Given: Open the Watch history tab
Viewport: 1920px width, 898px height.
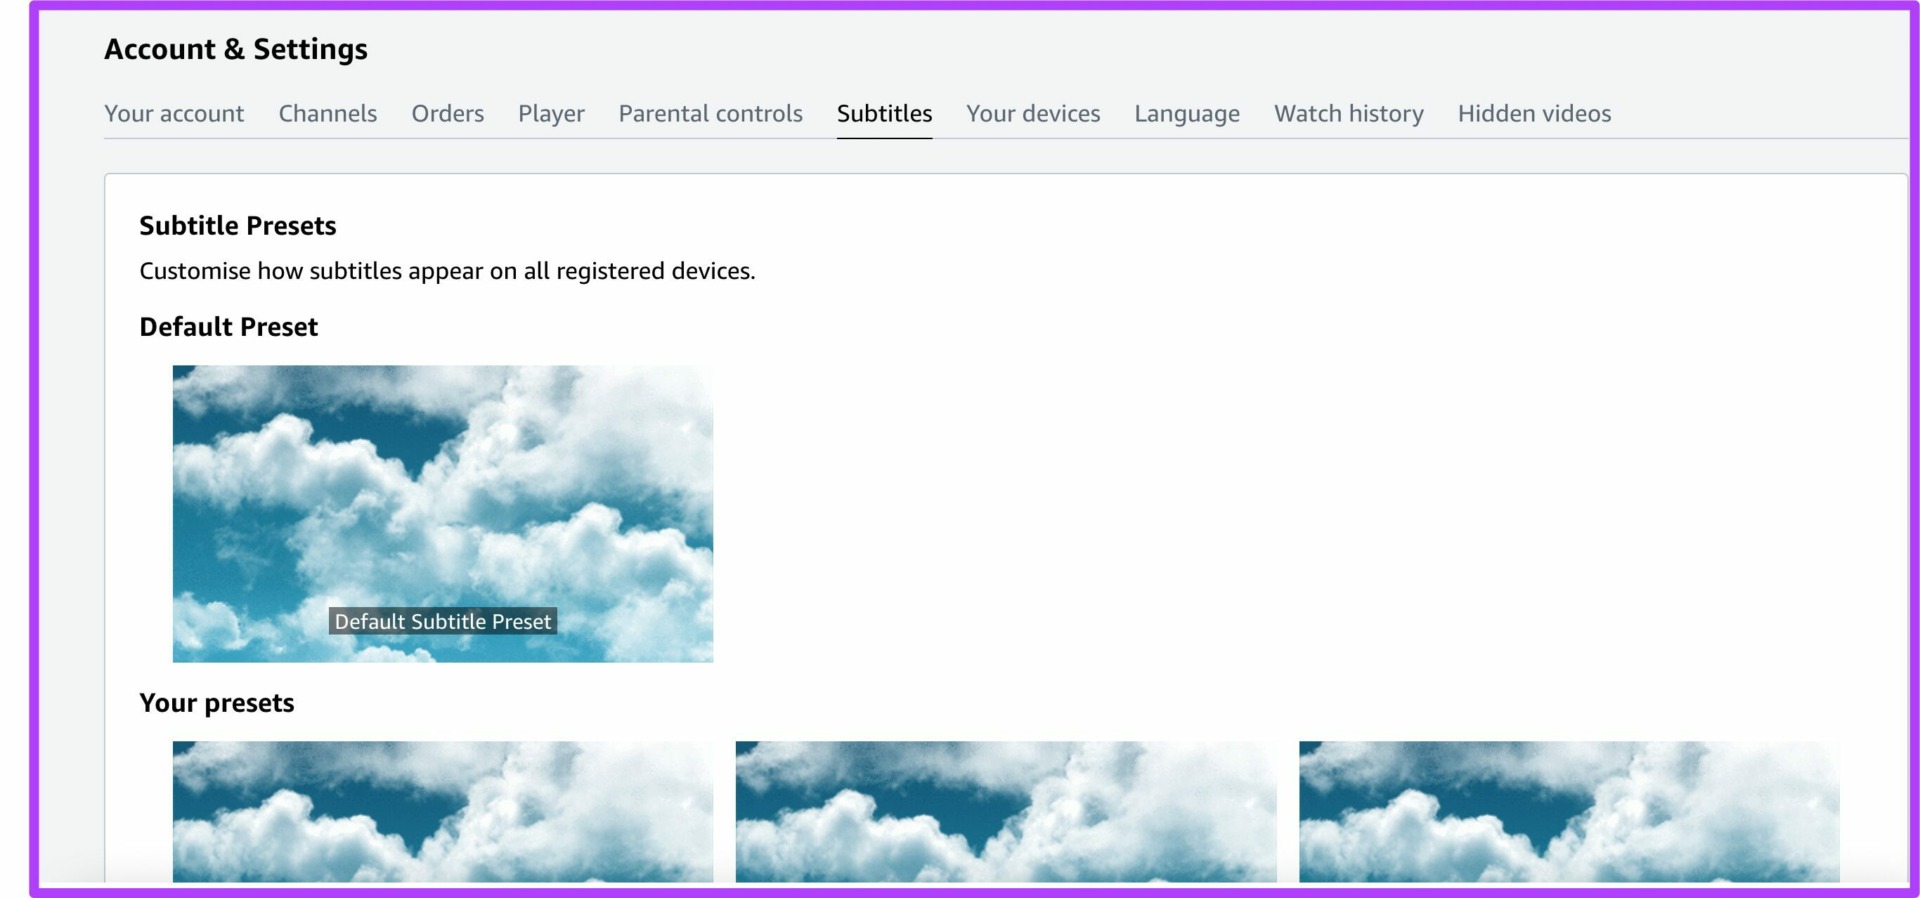Looking at the screenshot, I should coord(1349,113).
